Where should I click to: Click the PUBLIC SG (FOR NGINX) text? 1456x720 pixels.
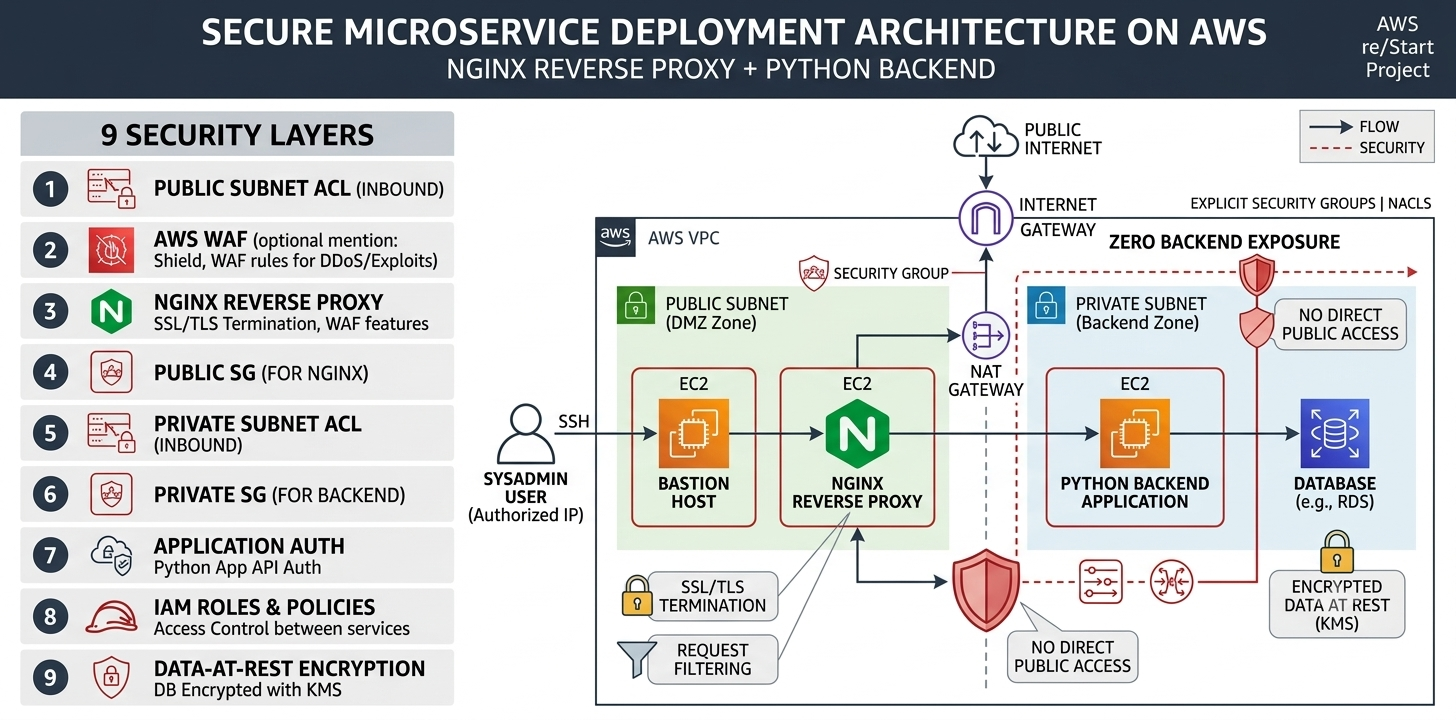click(x=261, y=373)
